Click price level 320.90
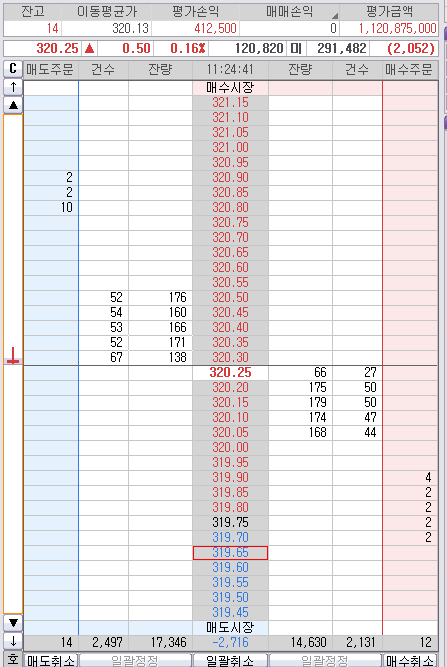447x667 pixels. 230,177
